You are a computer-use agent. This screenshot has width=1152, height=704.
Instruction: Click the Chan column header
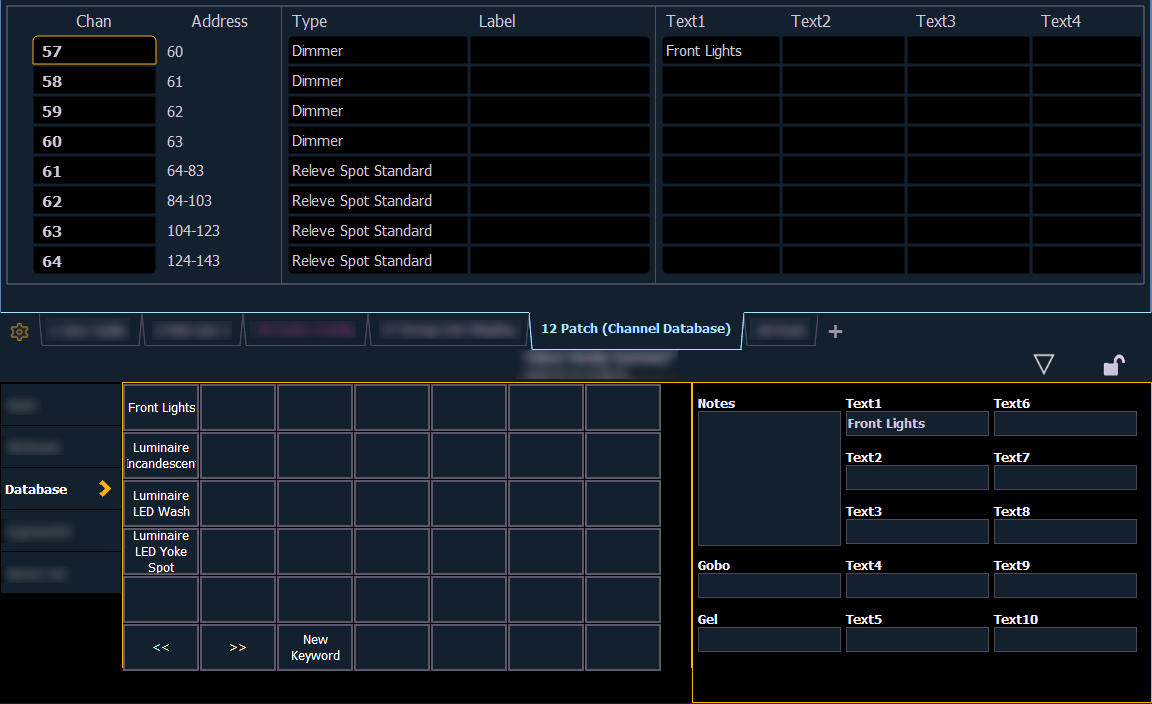[x=94, y=21]
